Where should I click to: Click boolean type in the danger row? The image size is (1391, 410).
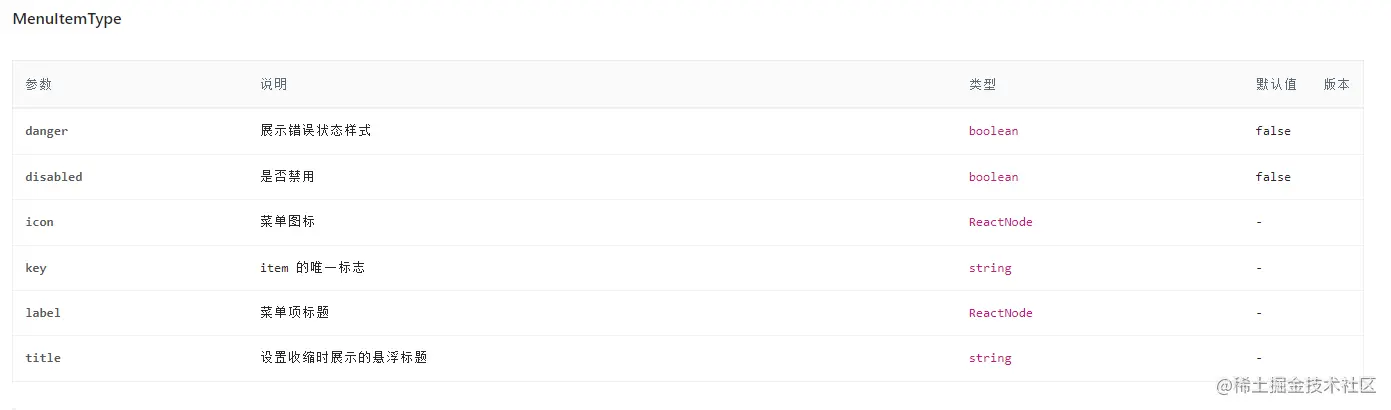[x=993, y=131]
